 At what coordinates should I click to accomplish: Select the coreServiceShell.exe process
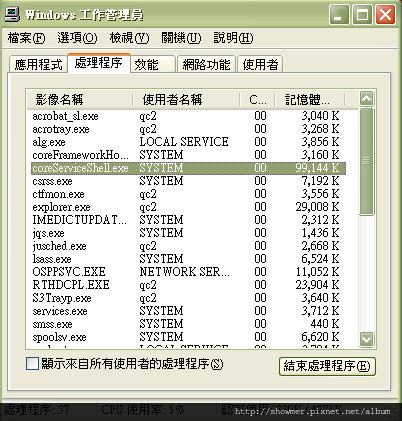[x=188, y=168]
